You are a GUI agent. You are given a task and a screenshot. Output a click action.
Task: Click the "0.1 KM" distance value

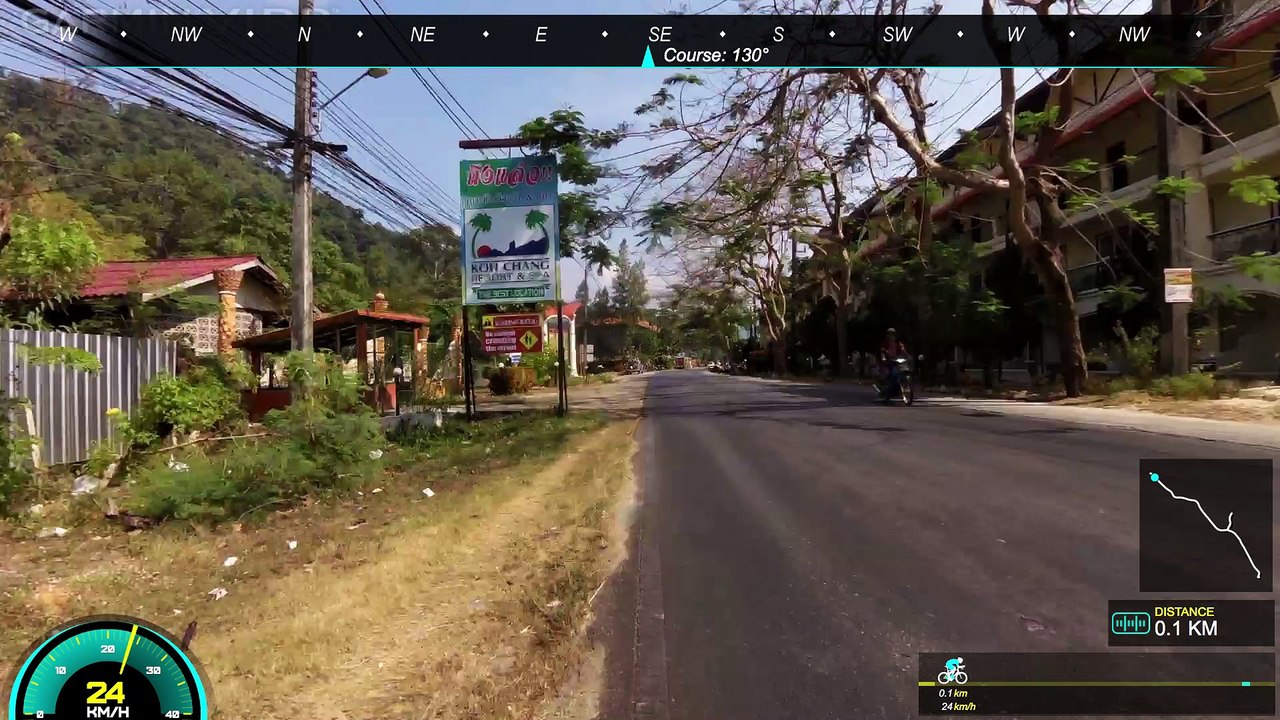(1186, 629)
